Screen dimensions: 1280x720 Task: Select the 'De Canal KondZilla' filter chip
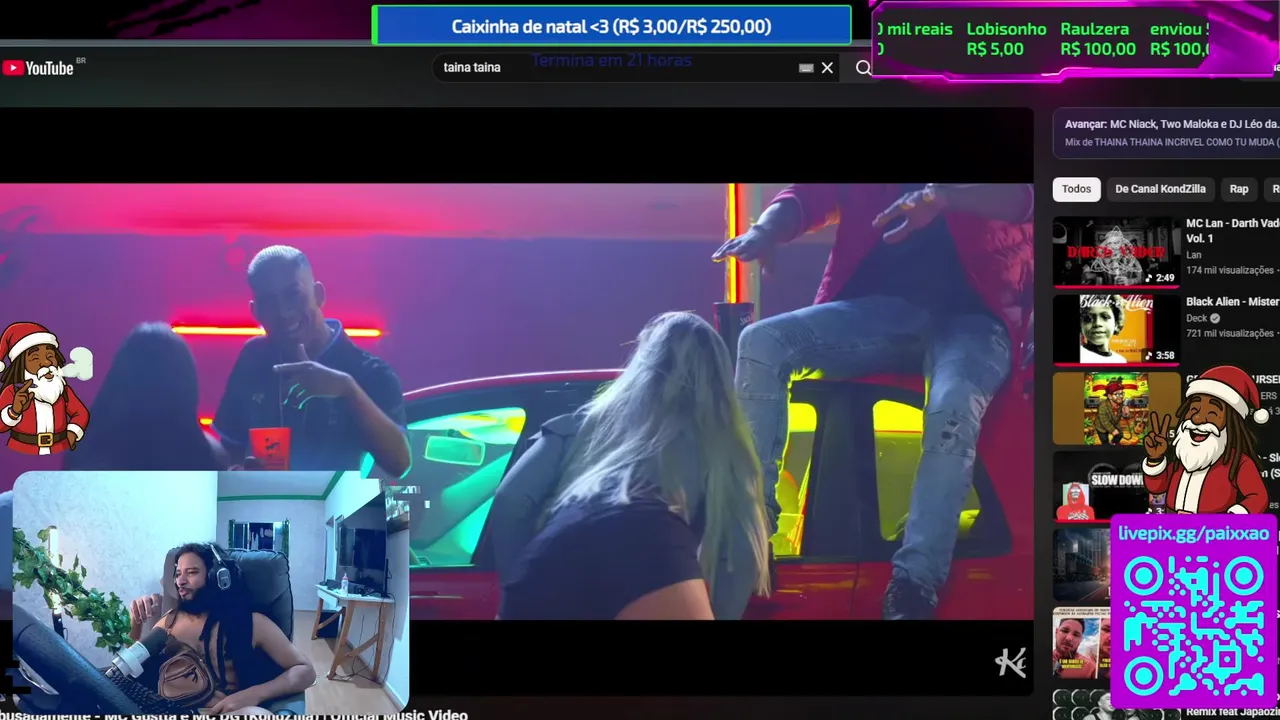[1160, 189]
